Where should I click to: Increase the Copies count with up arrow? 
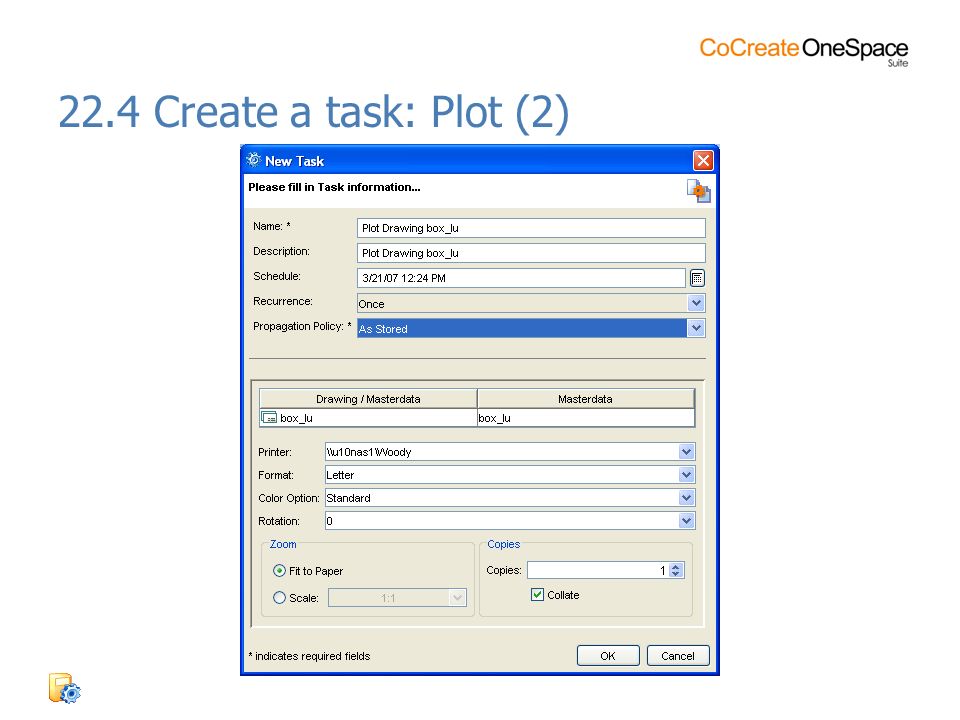click(675, 567)
